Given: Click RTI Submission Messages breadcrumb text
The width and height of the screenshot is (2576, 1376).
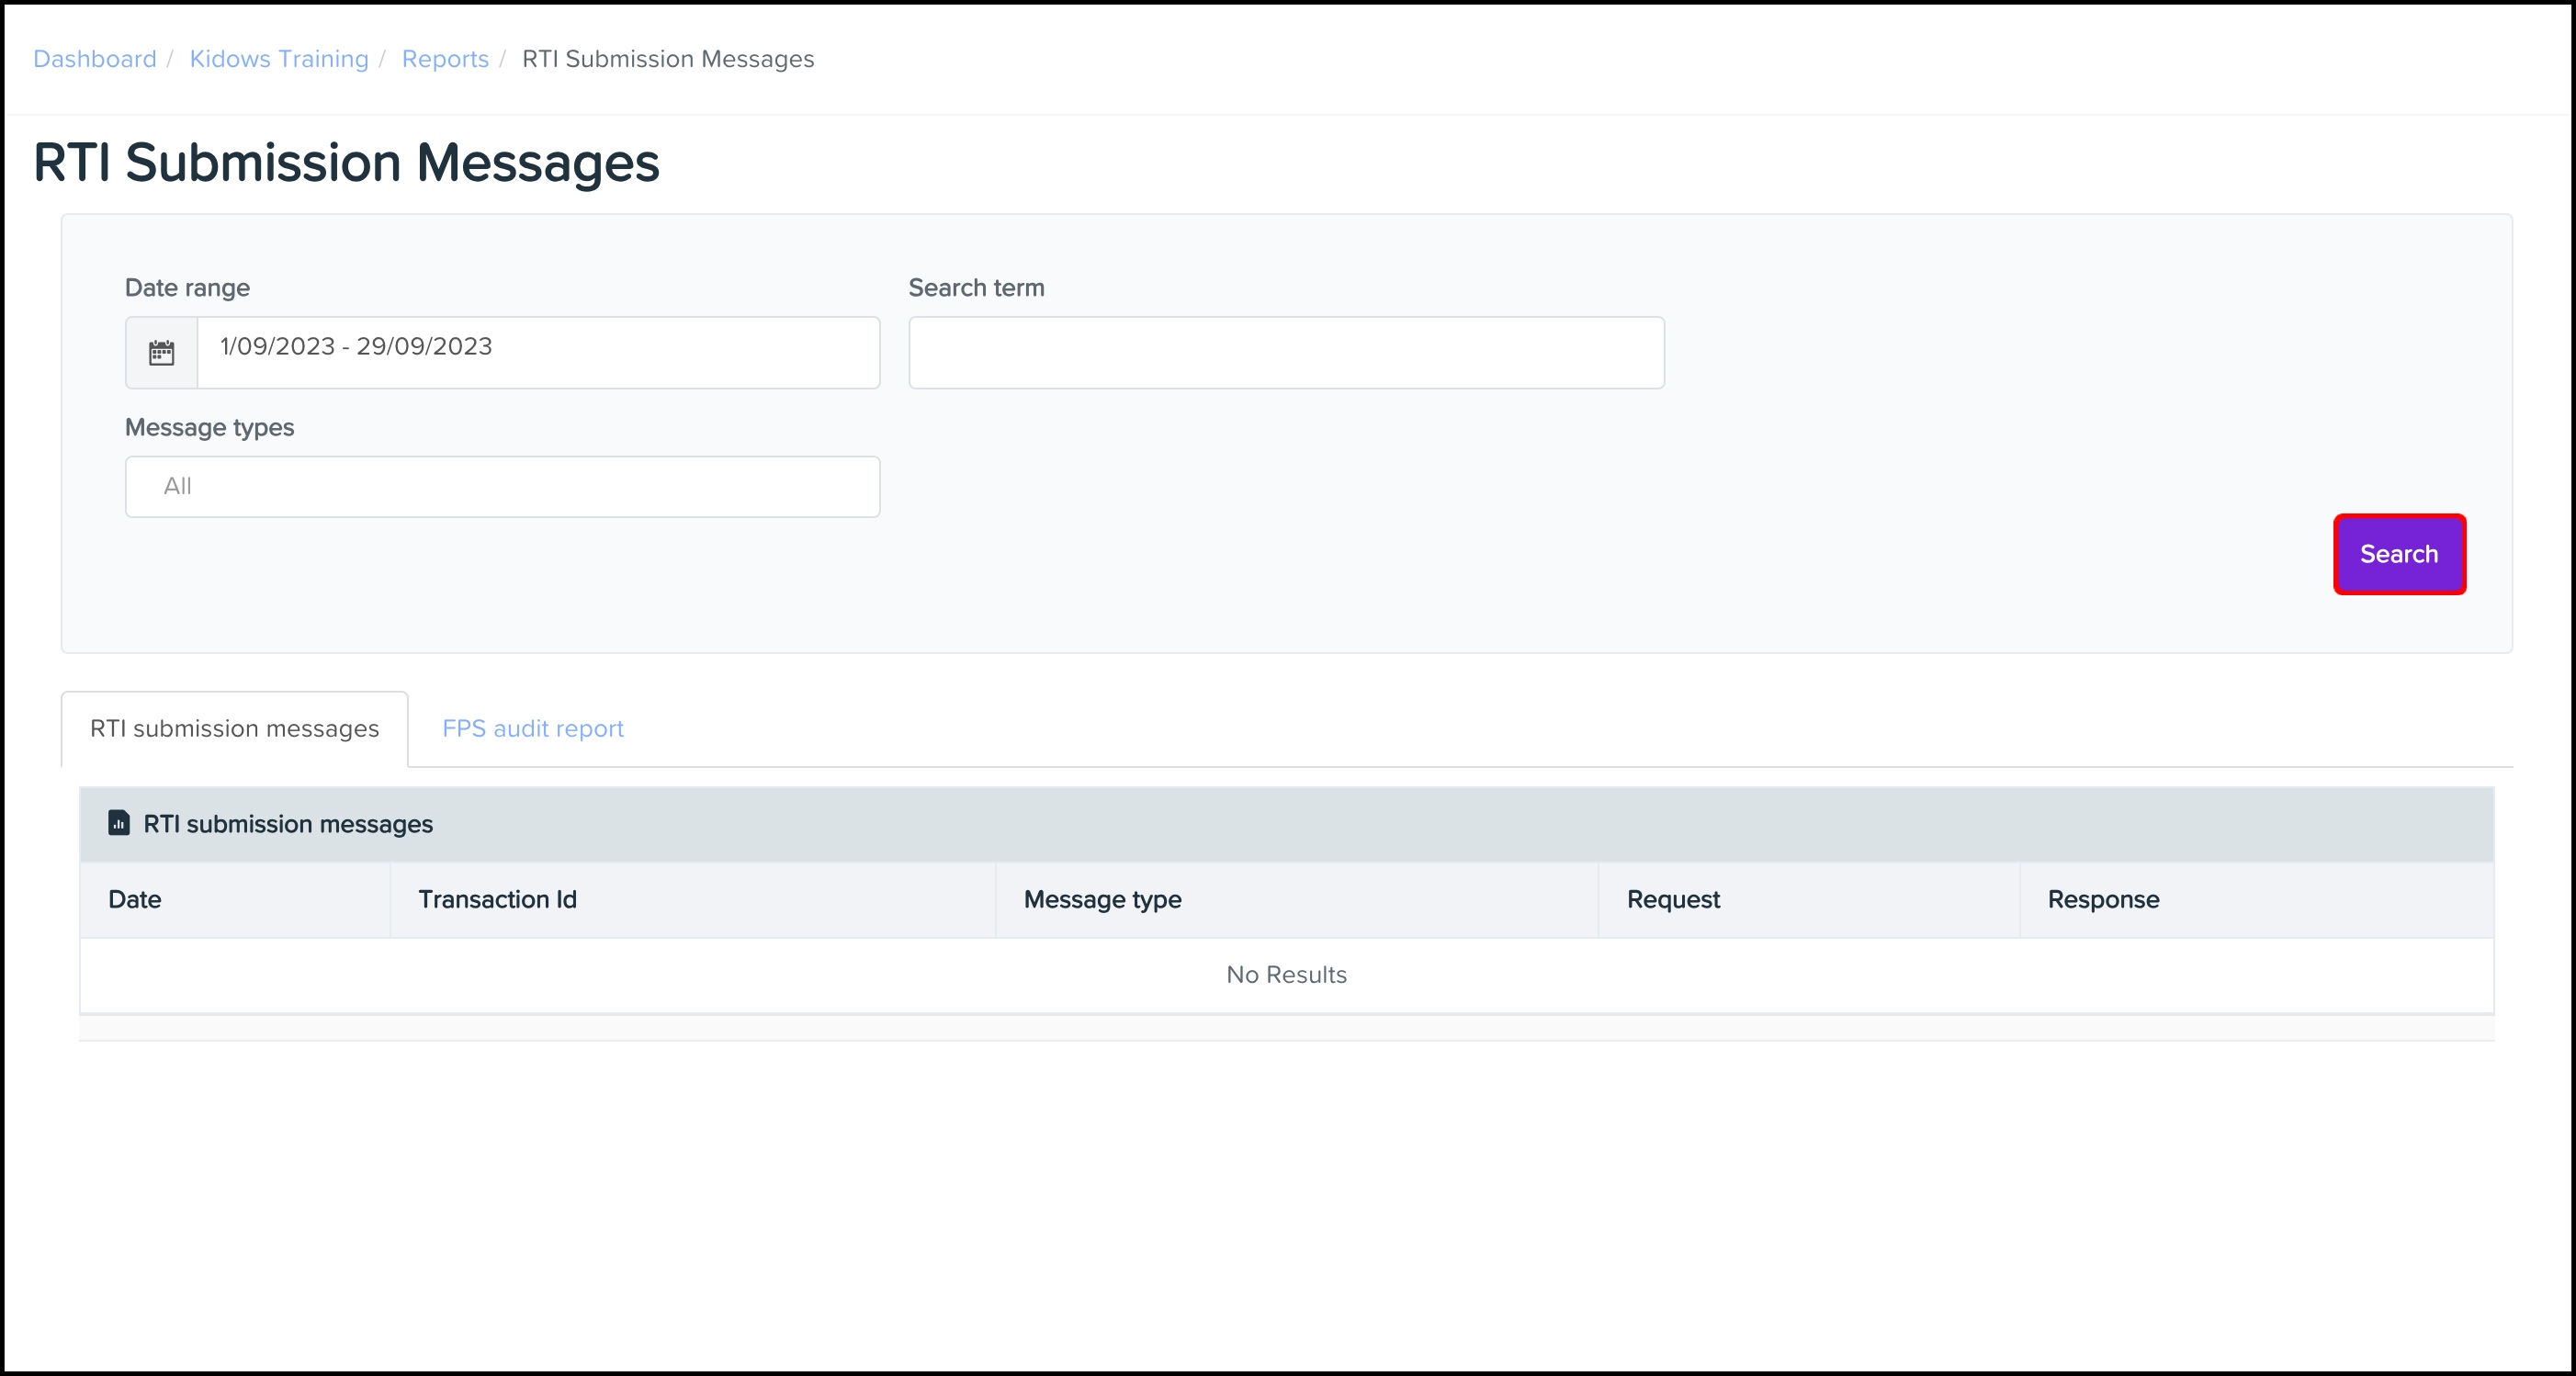Looking at the screenshot, I should click(x=668, y=59).
